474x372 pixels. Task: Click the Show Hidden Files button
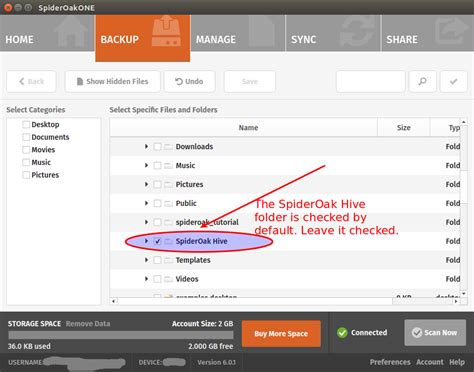[x=113, y=81]
